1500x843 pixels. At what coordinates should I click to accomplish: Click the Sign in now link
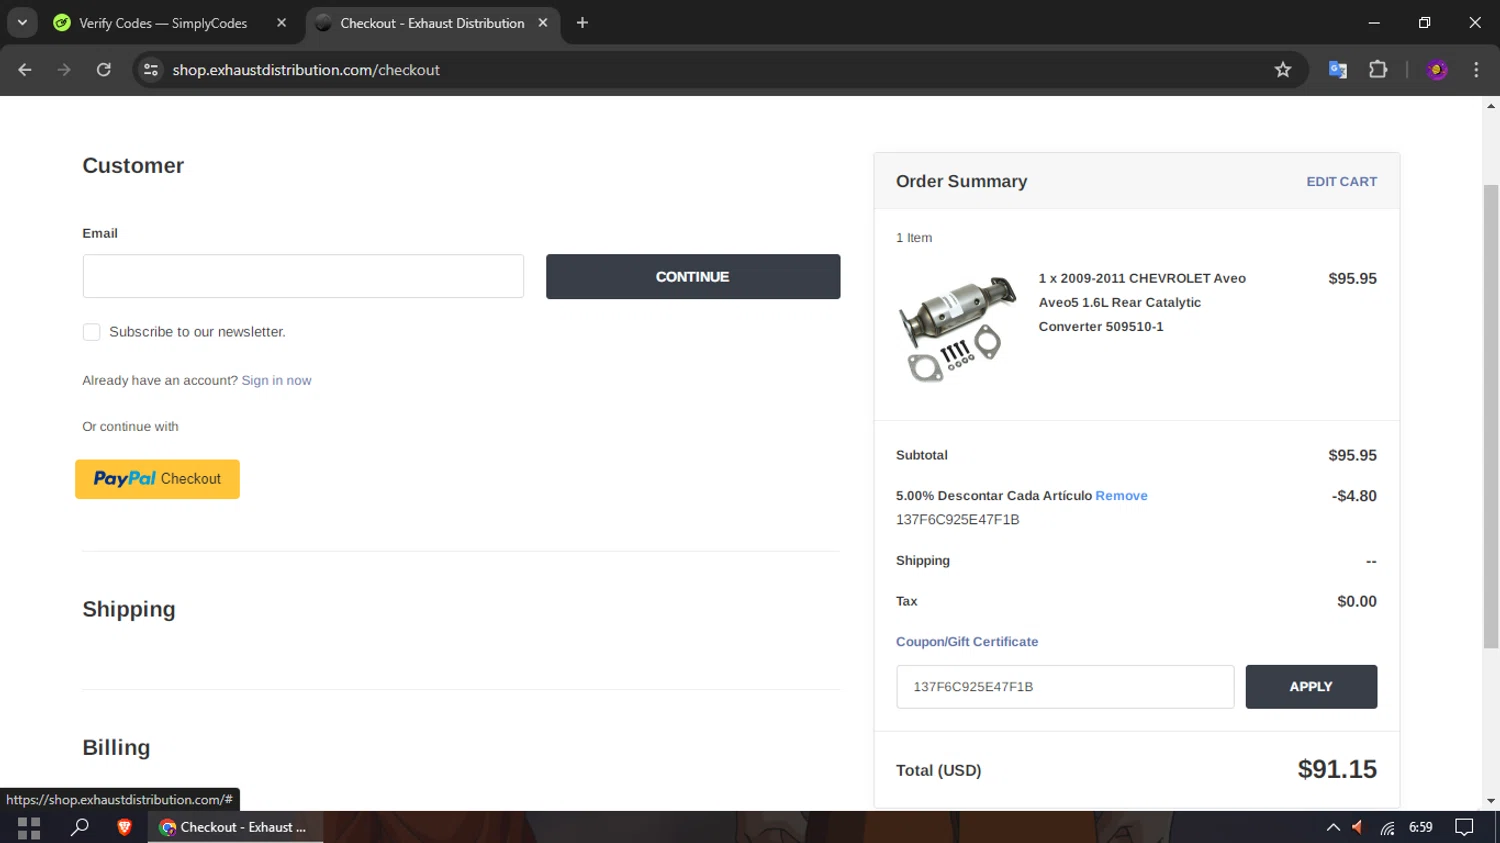[276, 380]
